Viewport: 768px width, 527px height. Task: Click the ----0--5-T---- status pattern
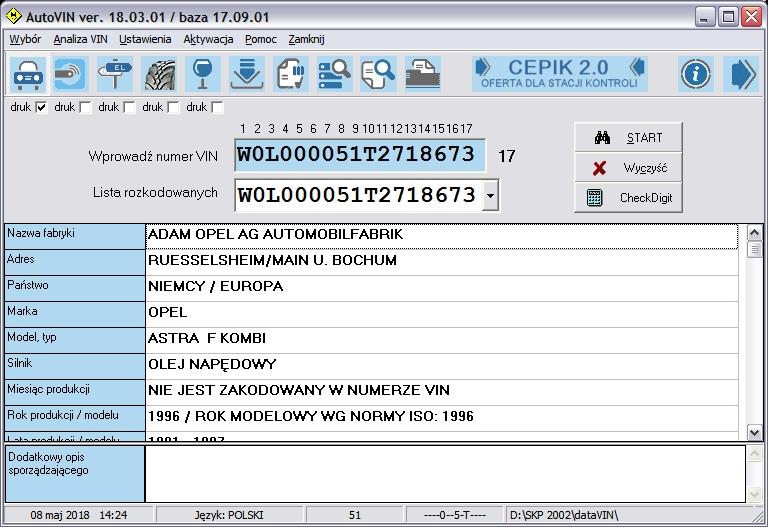pos(455,515)
